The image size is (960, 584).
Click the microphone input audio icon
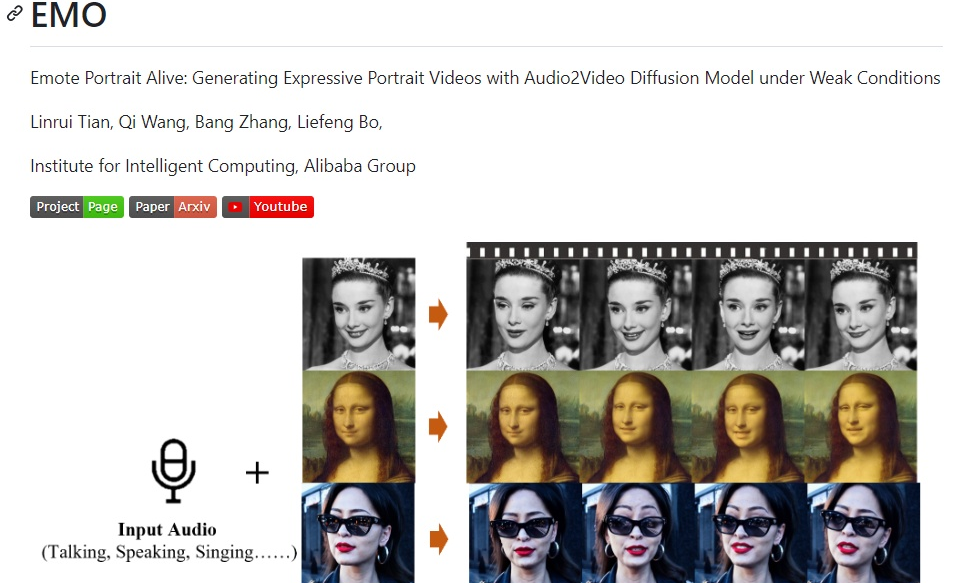[x=173, y=470]
